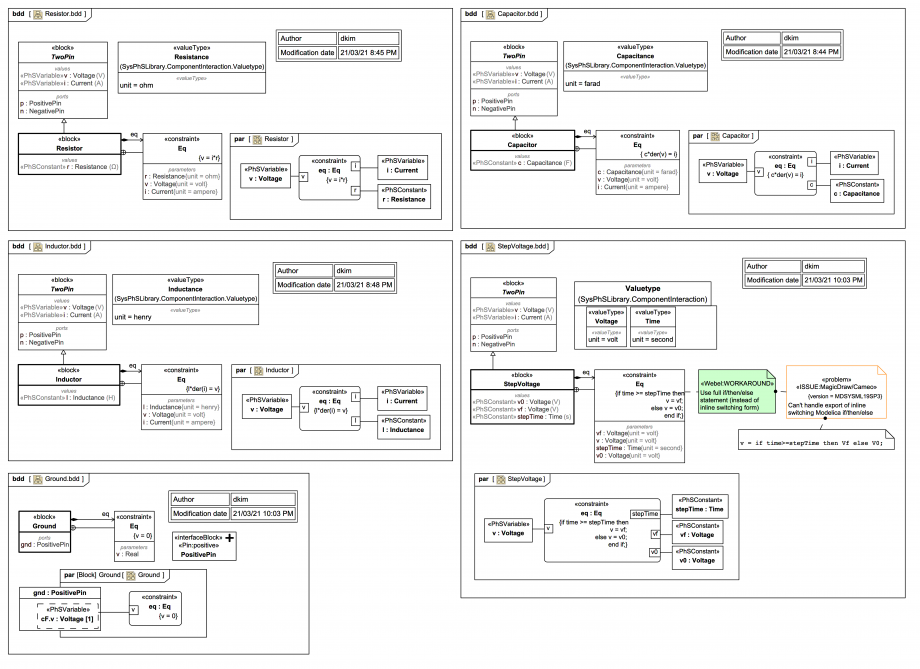Click the Resistor.bdd diagram frame icon
Image resolution: width=920 pixels, height=669 pixels.
pyautogui.click(x=39, y=15)
